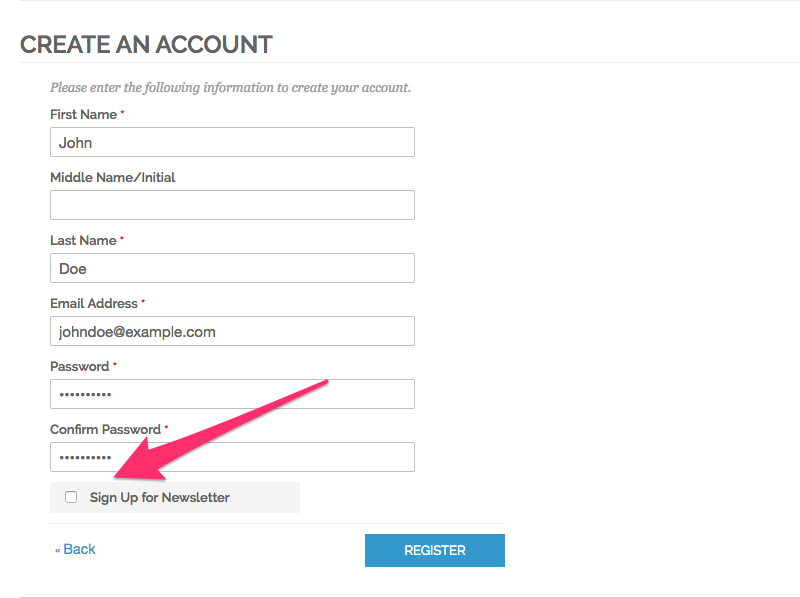The image size is (800, 598).
Task: Go back using the « Back link
Action: (x=75, y=549)
